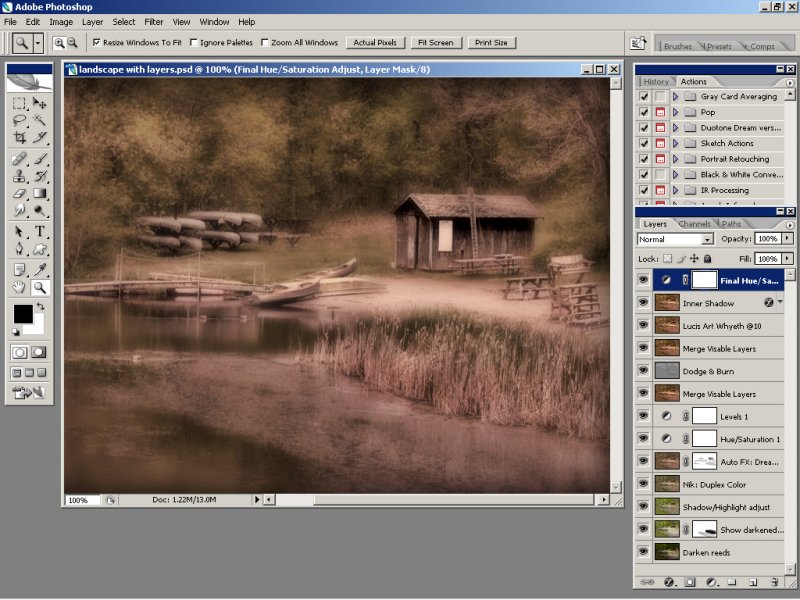The image size is (800, 600).
Task: Select the Custom Shape tool
Action: [x=40, y=249]
